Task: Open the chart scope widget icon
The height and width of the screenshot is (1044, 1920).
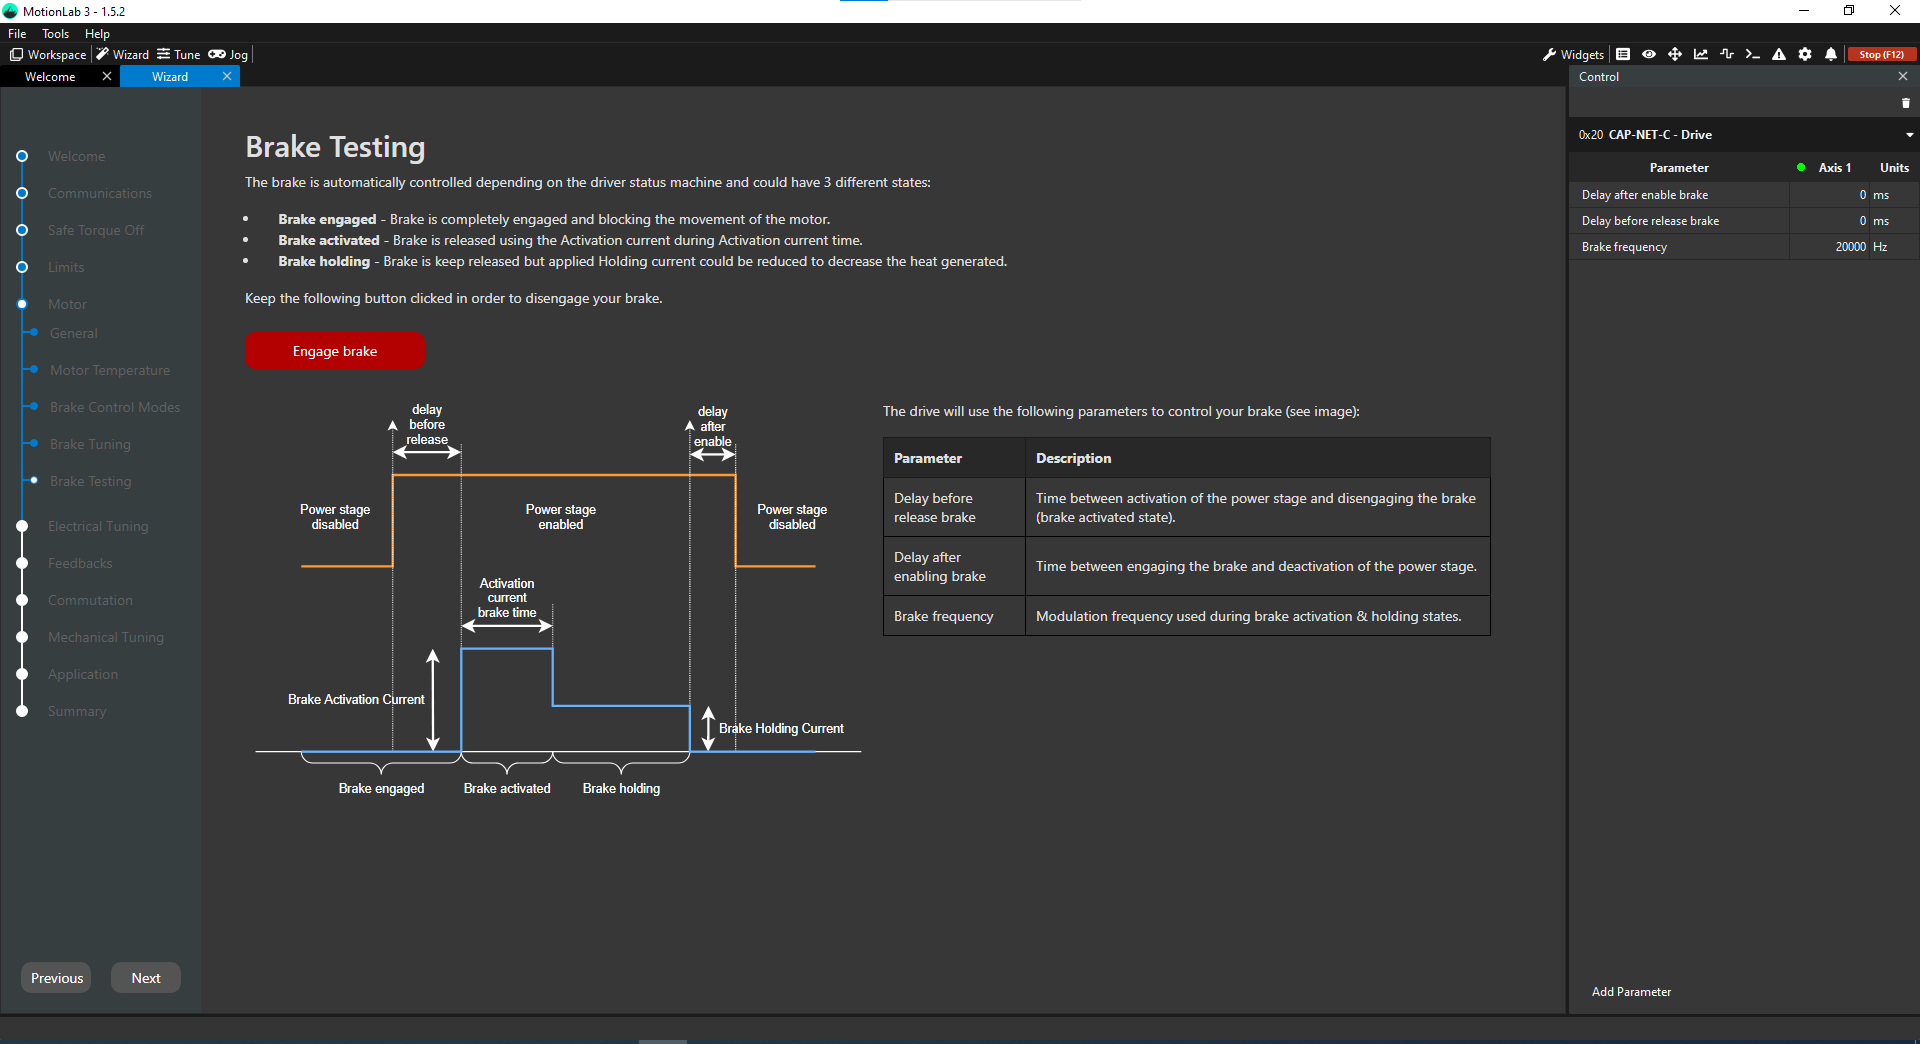Action: [1701, 55]
